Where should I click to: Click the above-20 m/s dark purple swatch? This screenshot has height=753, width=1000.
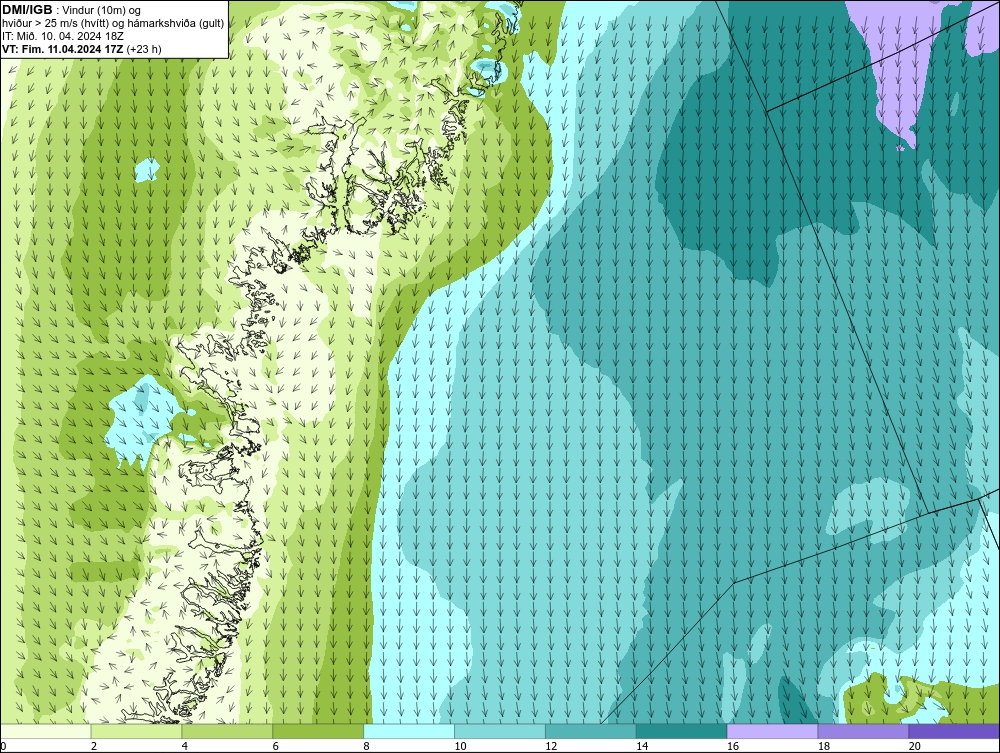coord(954,731)
